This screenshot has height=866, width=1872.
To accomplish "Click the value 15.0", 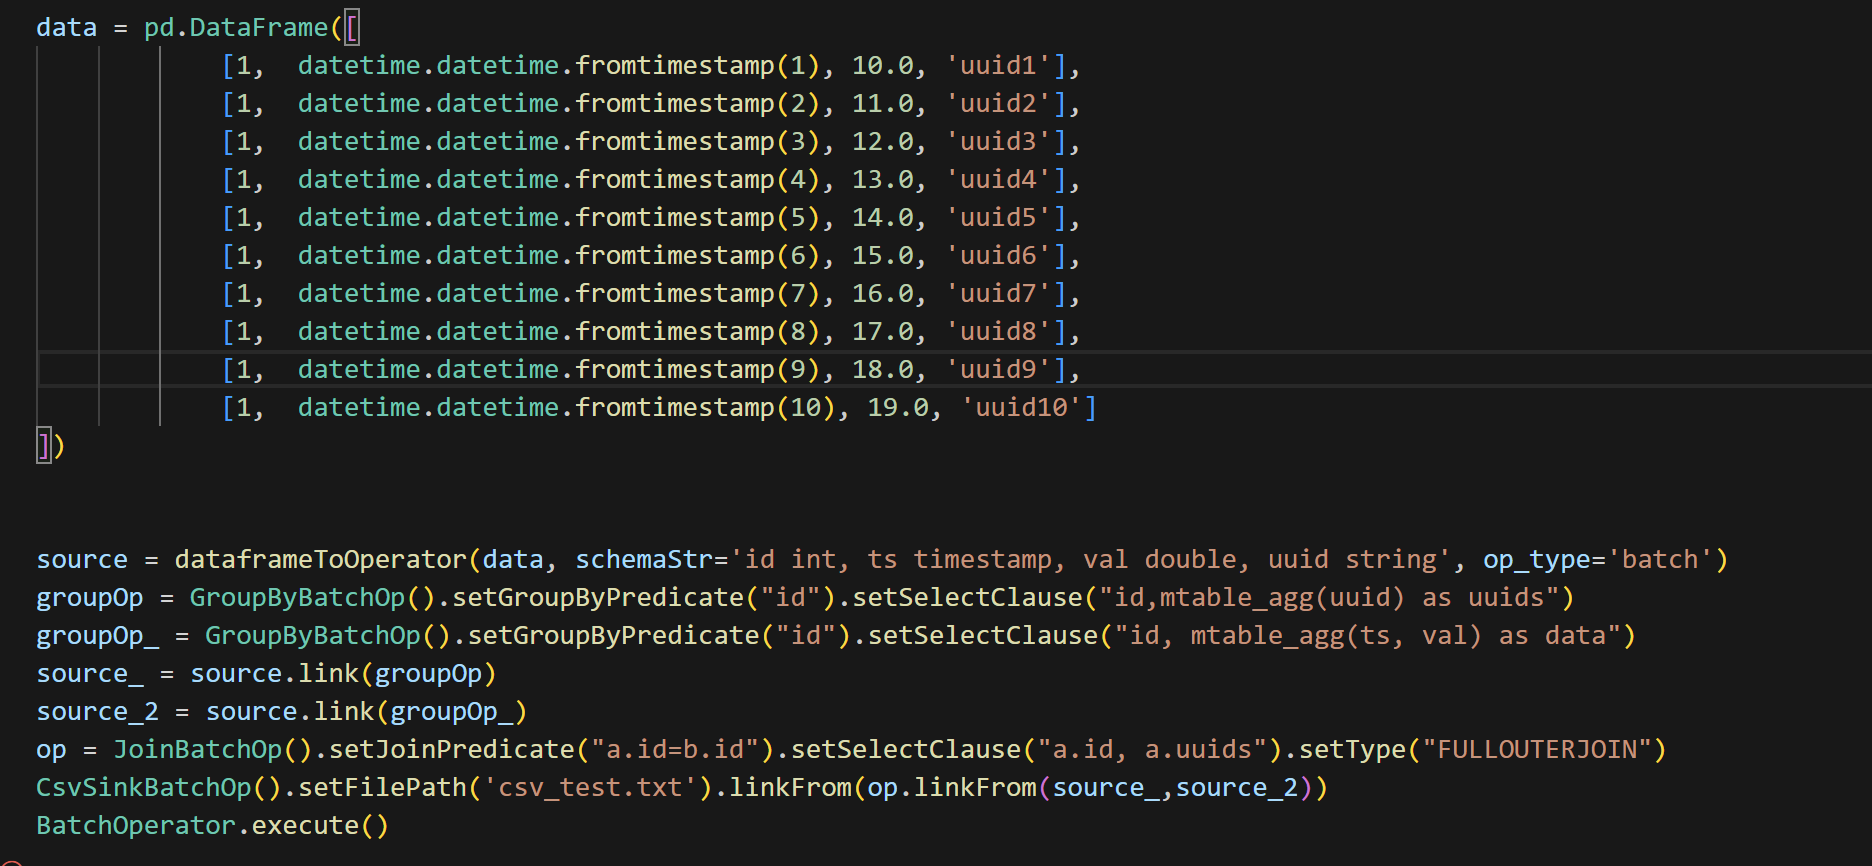I will click(883, 256).
